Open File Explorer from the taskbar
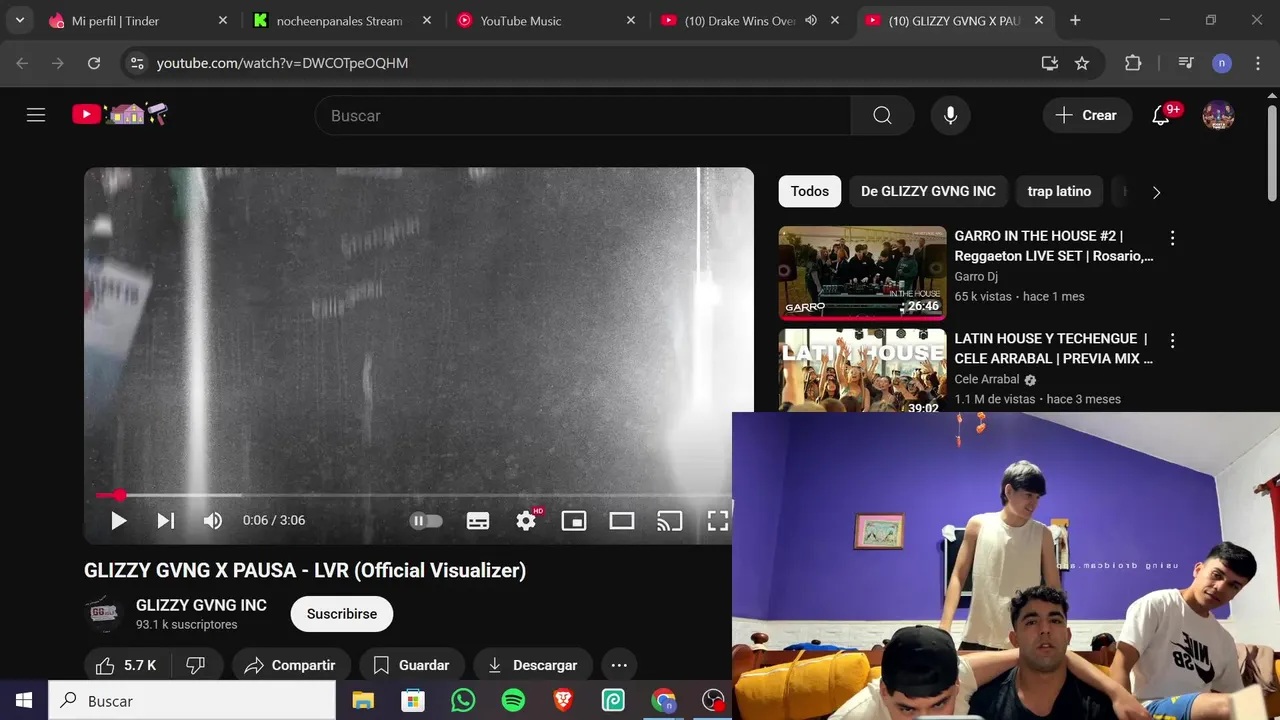This screenshot has height=720, width=1280. point(362,701)
